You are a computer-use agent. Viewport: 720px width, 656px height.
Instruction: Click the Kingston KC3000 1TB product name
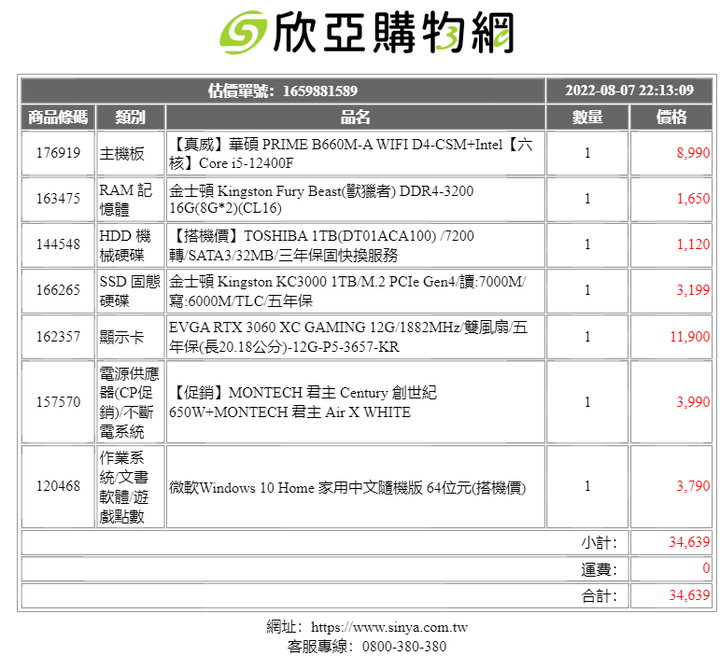pyautogui.click(x=348, y=291)
